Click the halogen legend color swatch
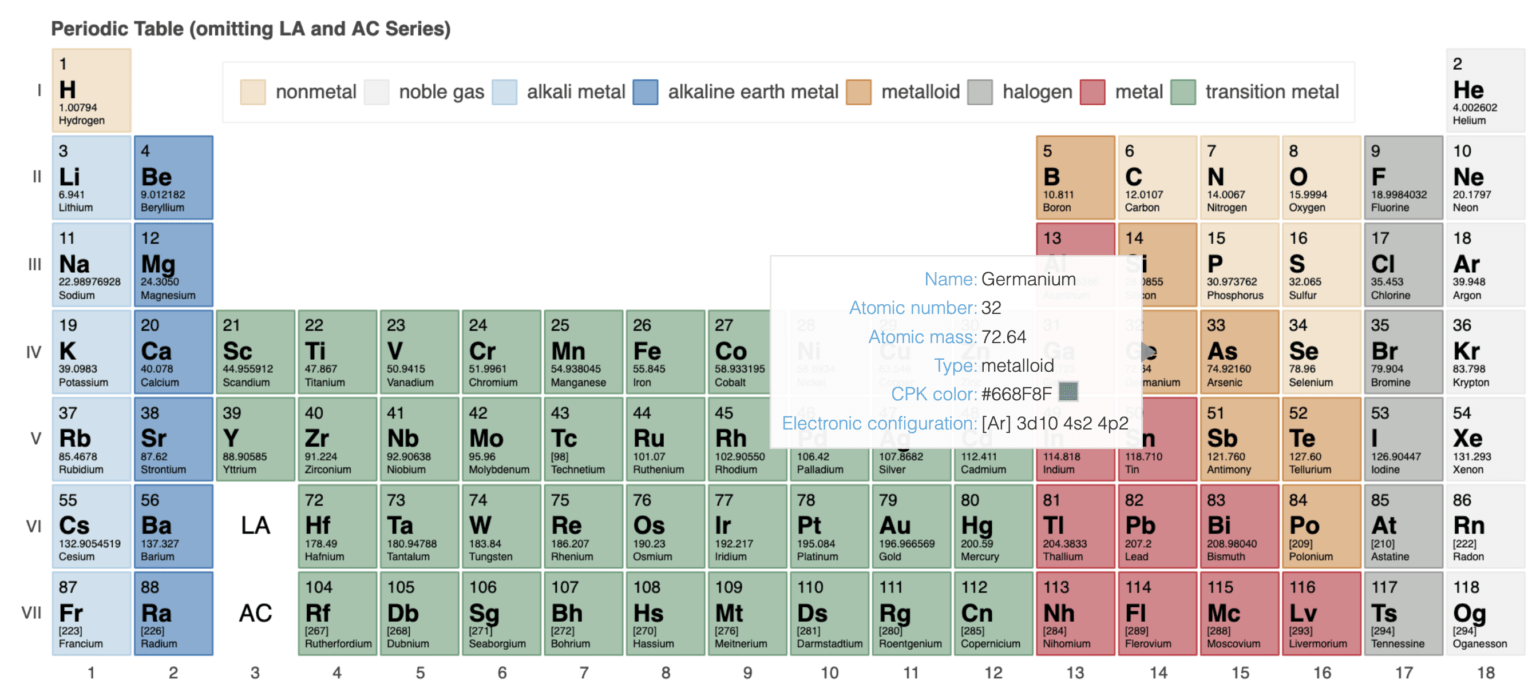Image resolution: width=1536 pixels, height=688 pixels. (980, 93)
